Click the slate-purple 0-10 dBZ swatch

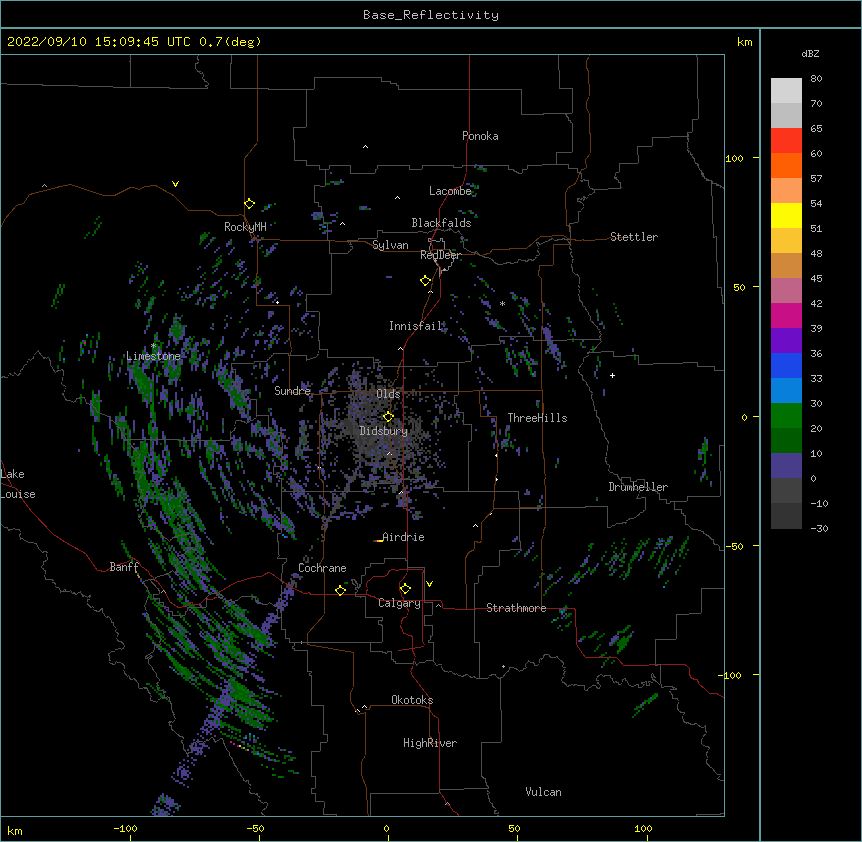tap(786, 466)
